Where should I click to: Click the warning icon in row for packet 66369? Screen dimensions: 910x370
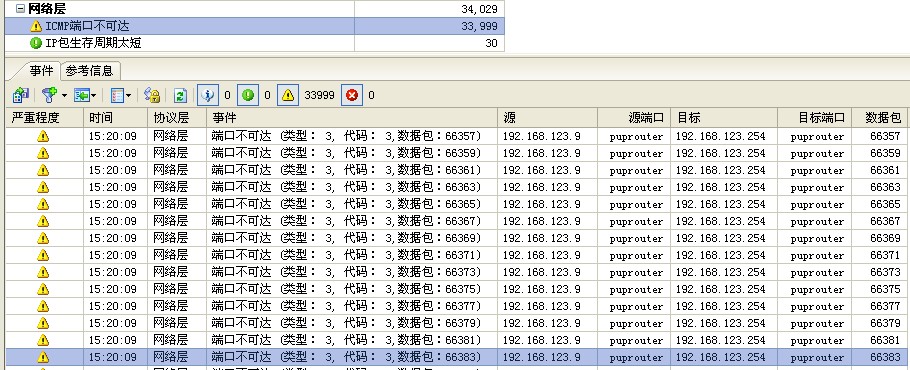[43, 238]
